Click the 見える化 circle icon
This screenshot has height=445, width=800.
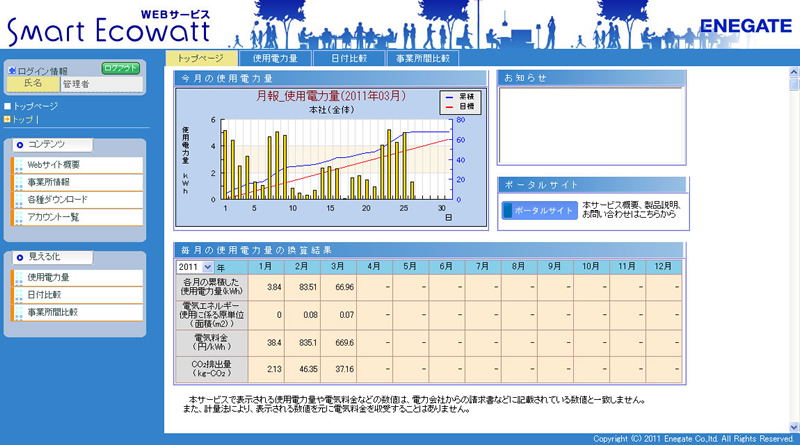pos(20,258)
